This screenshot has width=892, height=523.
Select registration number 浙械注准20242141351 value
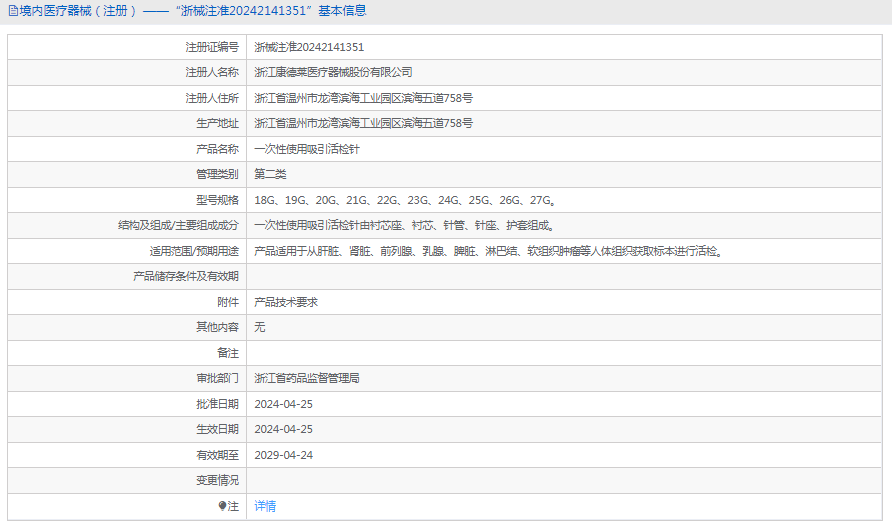coord(309,47)
